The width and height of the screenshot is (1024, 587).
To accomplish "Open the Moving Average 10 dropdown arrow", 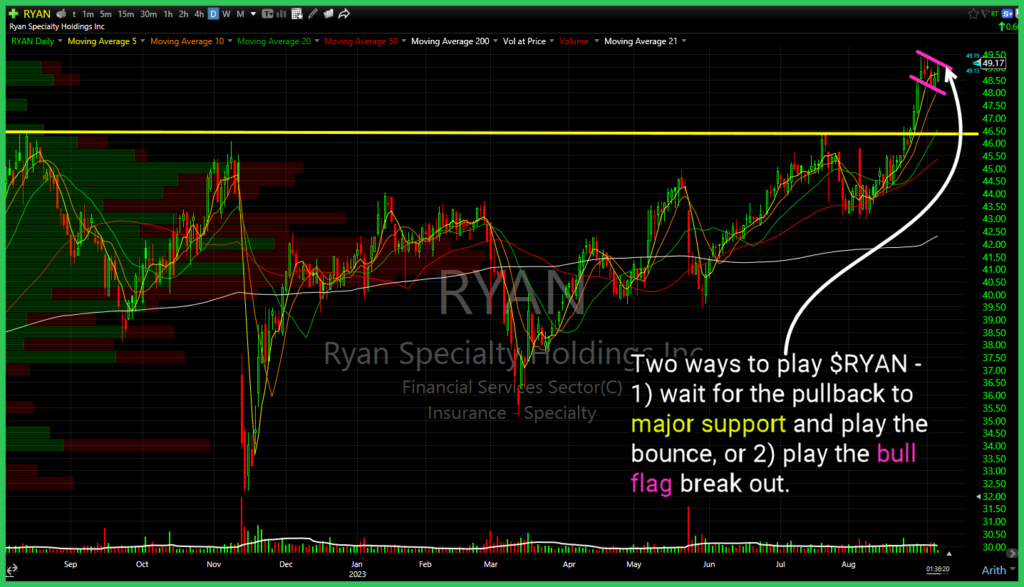I will click(230, 41).
